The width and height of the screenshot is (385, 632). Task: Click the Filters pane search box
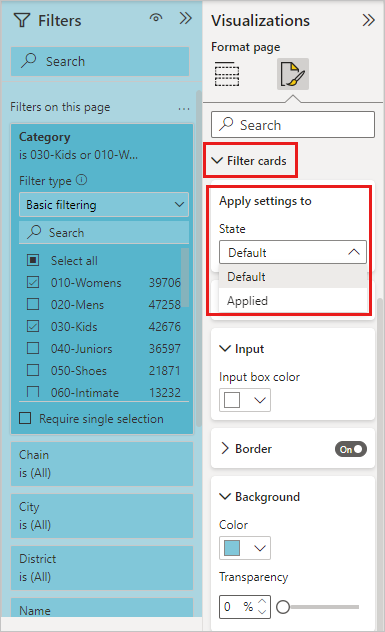100,61
